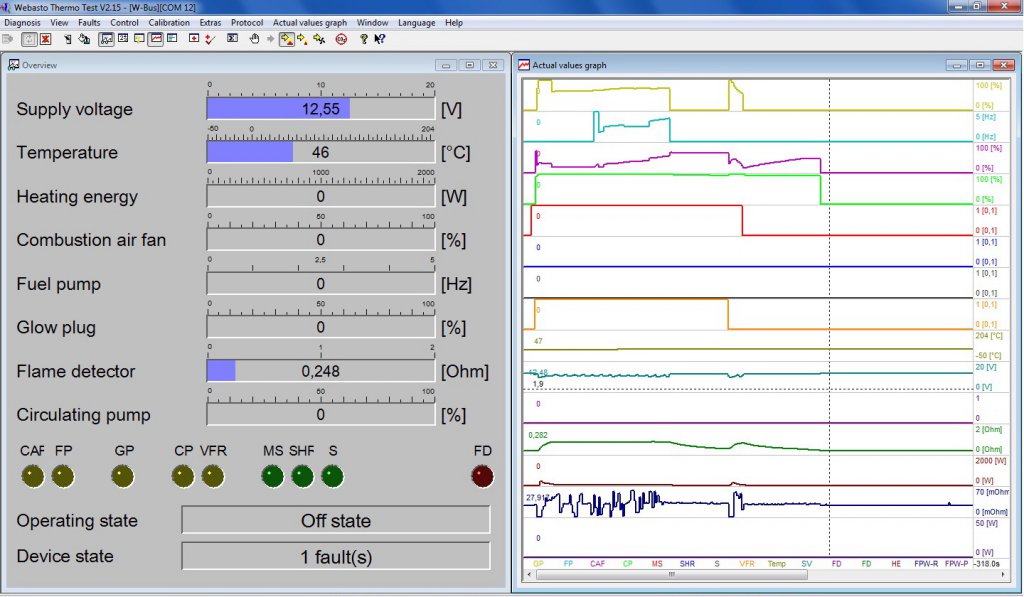The image size is (1024, 597).
Task: Click the yellow question mark help icon
Action: tap(364, 39)
